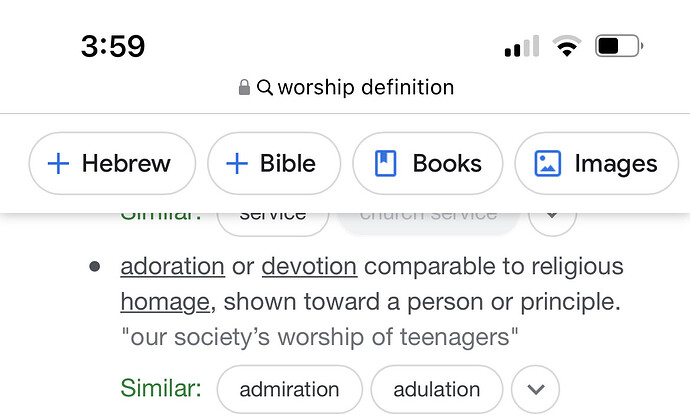Open the homage word link
This screenshot has width=690, height=419.
click(x=165, y=303)
